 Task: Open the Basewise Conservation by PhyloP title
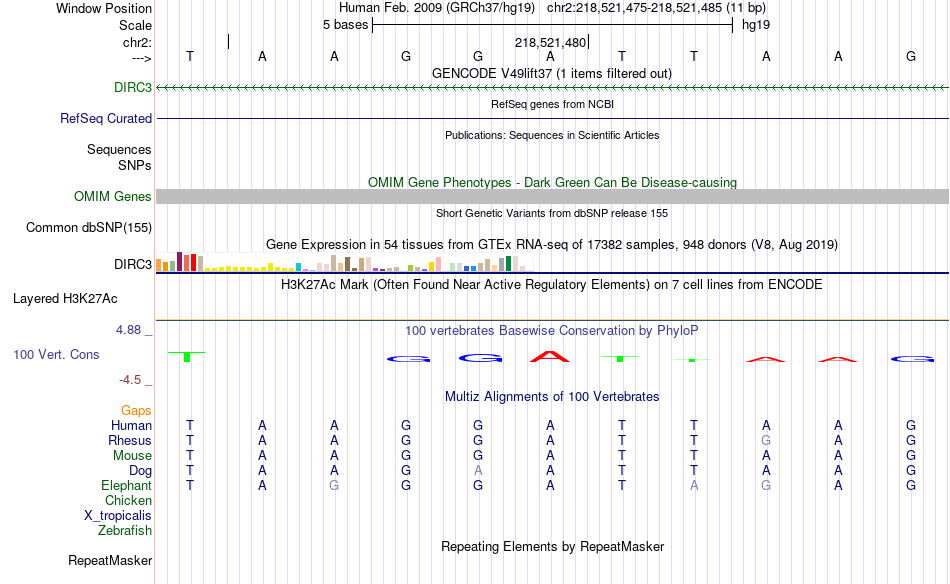click(x=552, y=330)
